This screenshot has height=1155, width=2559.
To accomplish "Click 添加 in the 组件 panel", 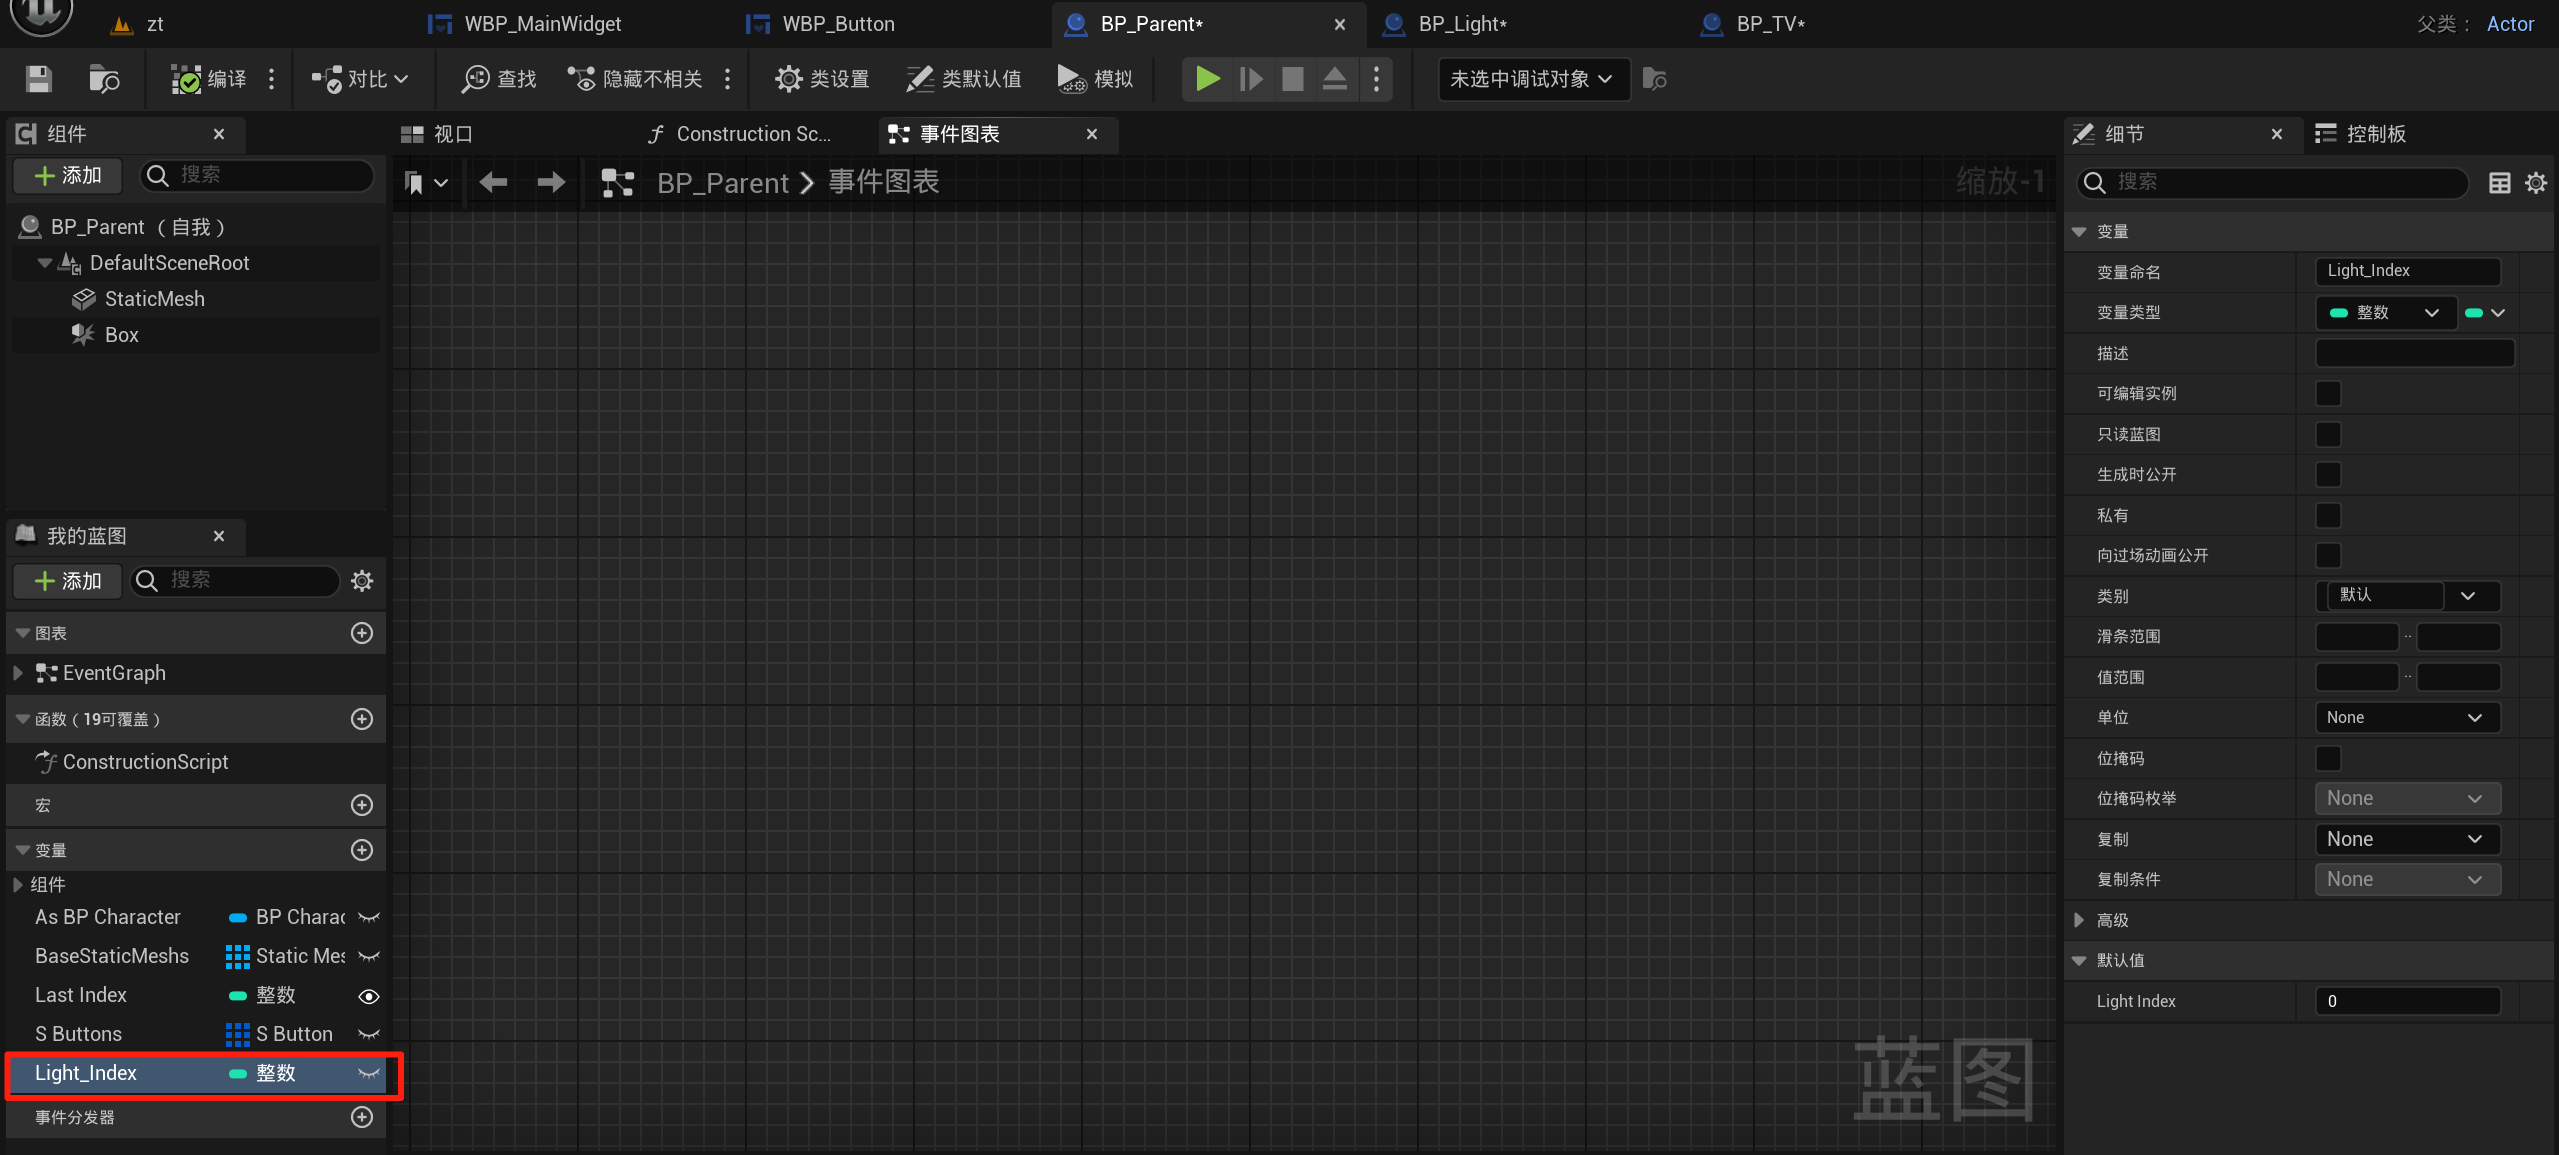I will click(66, 175).
